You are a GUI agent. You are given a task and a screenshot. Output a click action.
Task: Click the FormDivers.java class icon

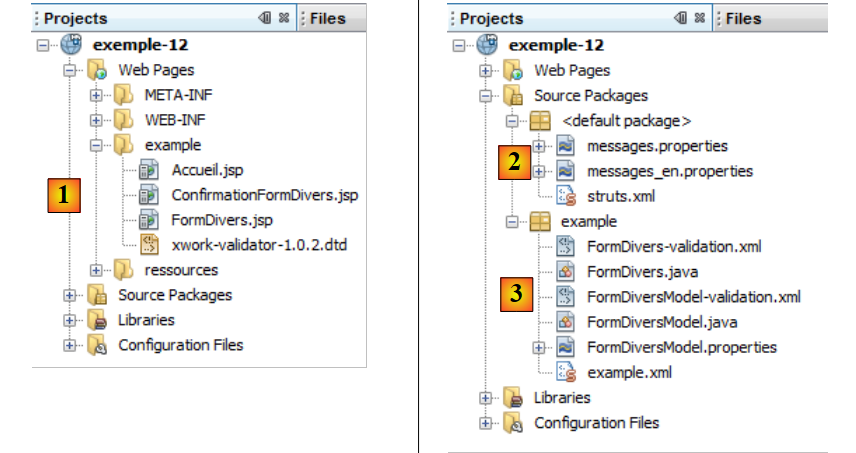coord(565,271)
